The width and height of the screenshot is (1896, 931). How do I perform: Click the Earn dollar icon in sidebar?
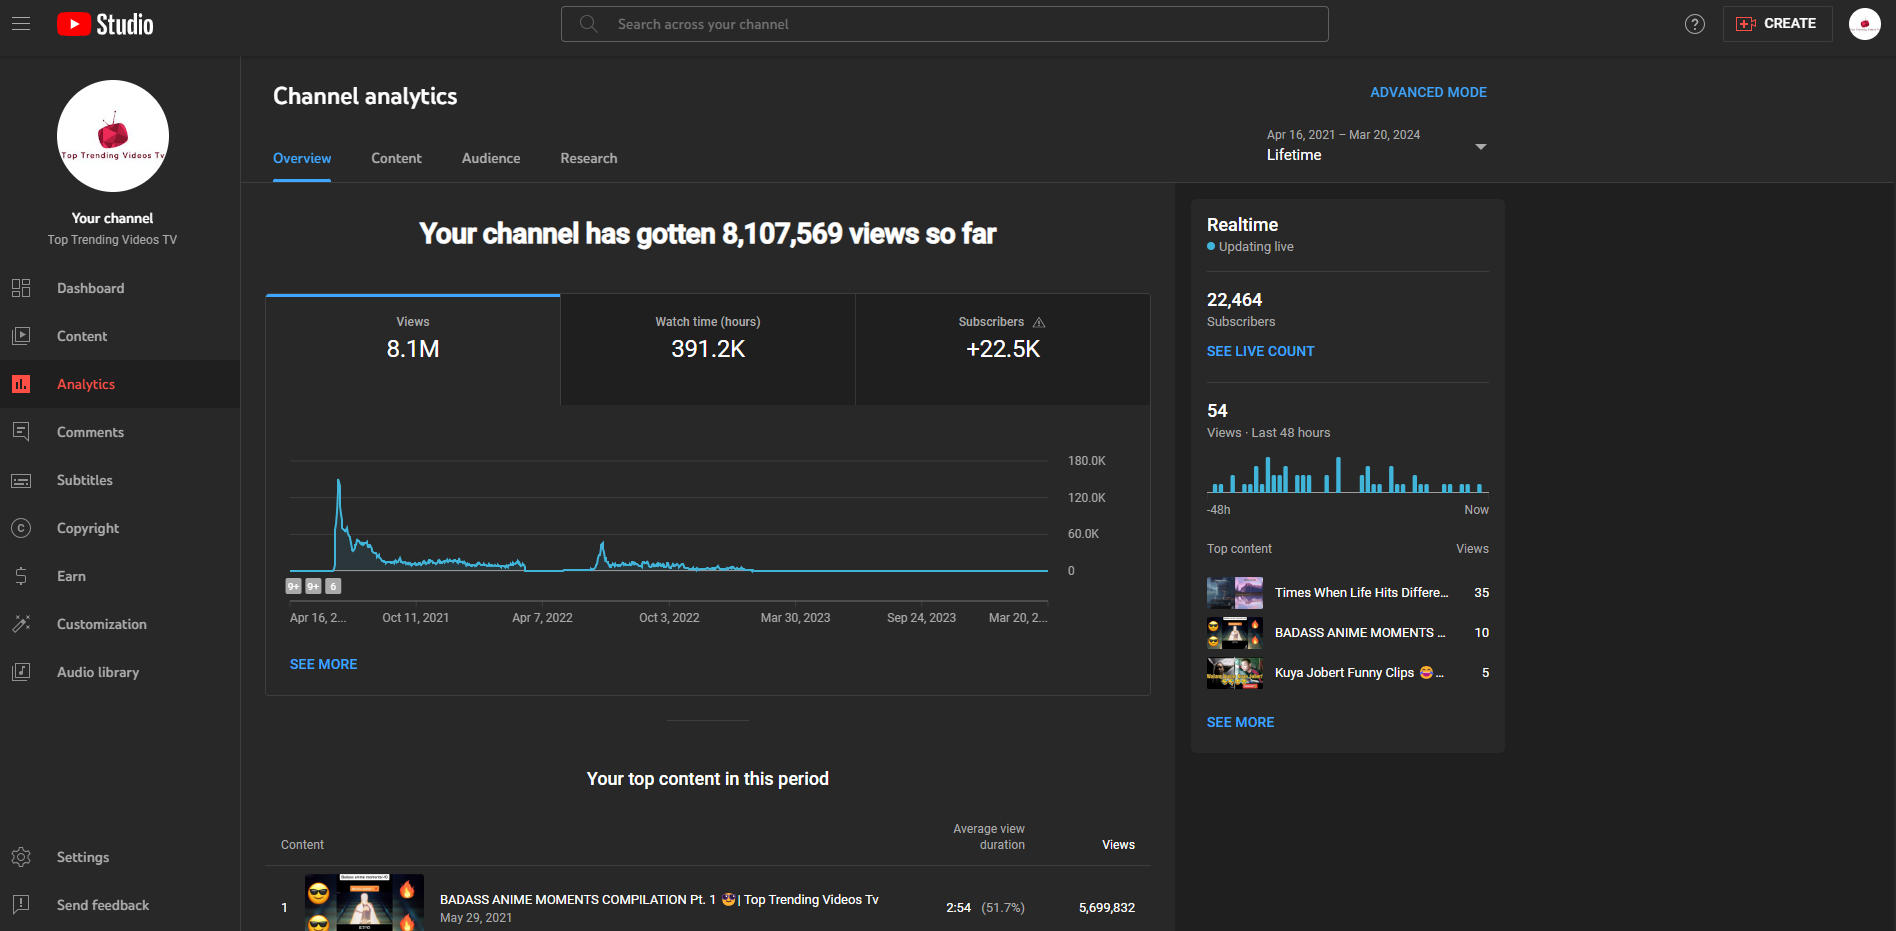[21, 576]
